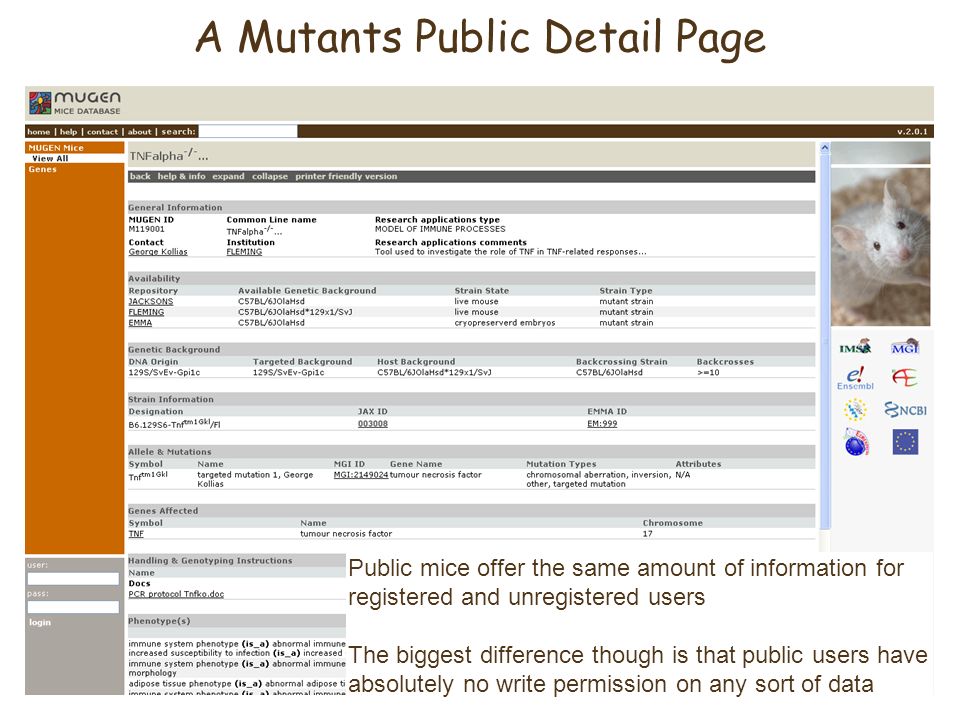Click the version label v.2.0.1
Image resolution: width=960 pixels, height=720 pixels.
pyautogui.click(x=912, y=132)
